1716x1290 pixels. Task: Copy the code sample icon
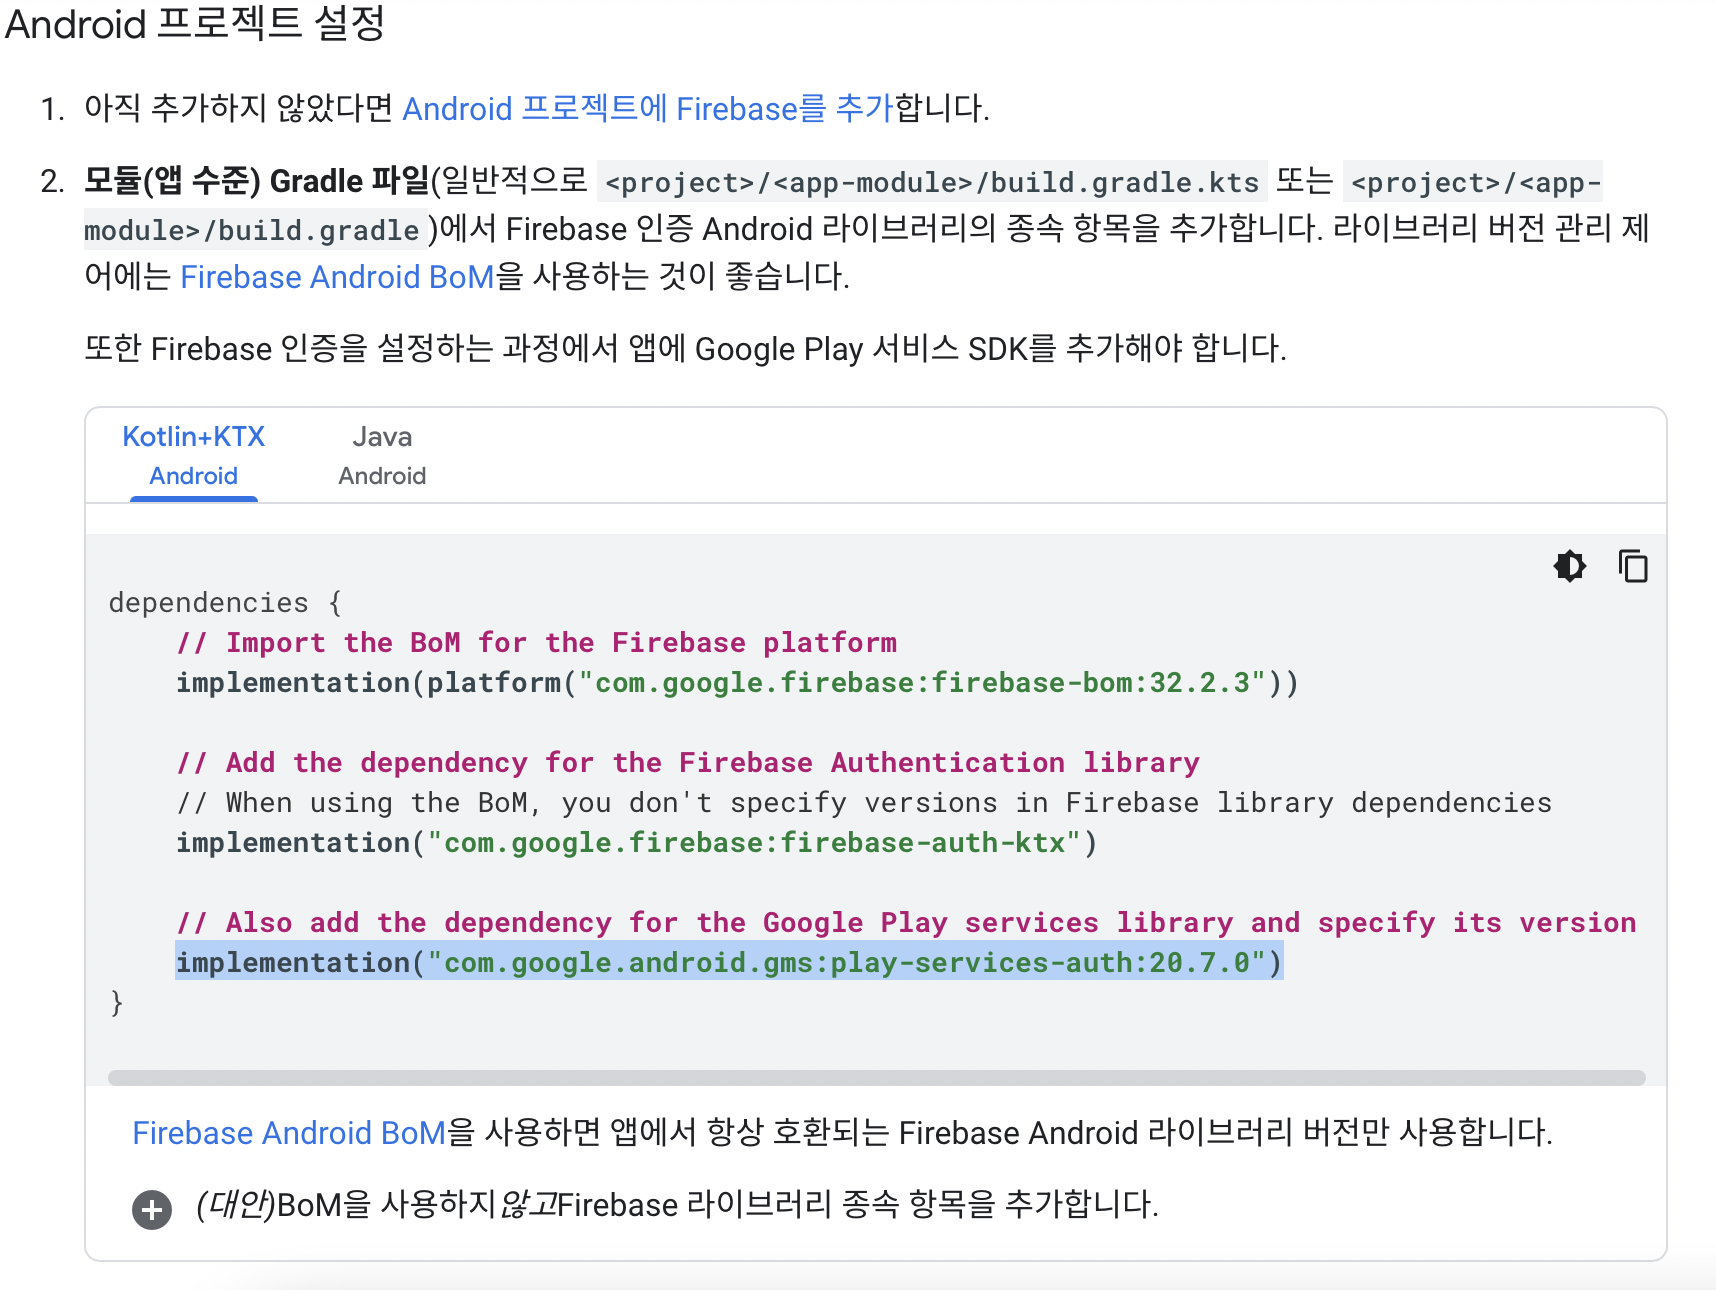(x=1633, y=566)
